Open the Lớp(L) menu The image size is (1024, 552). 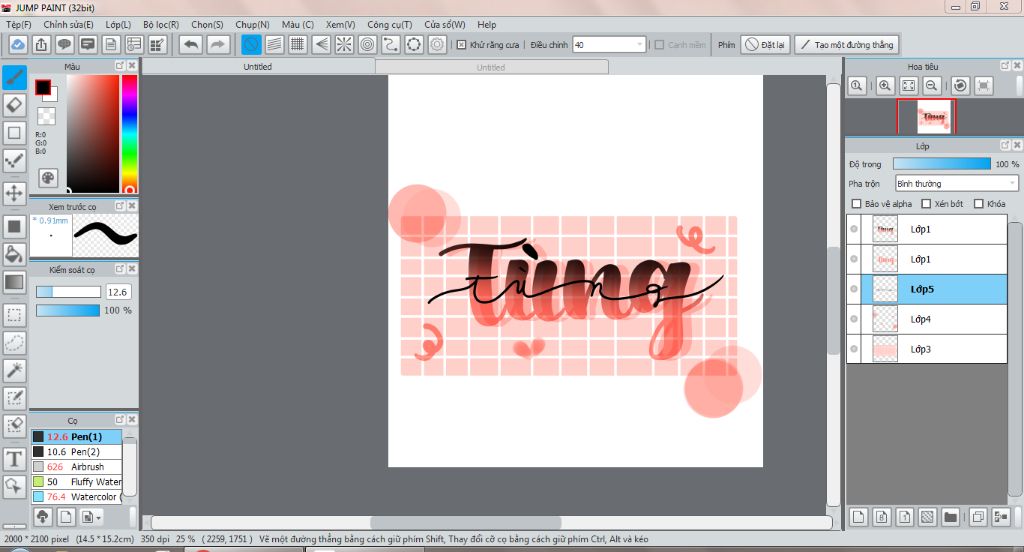click(x=118, y=24)
